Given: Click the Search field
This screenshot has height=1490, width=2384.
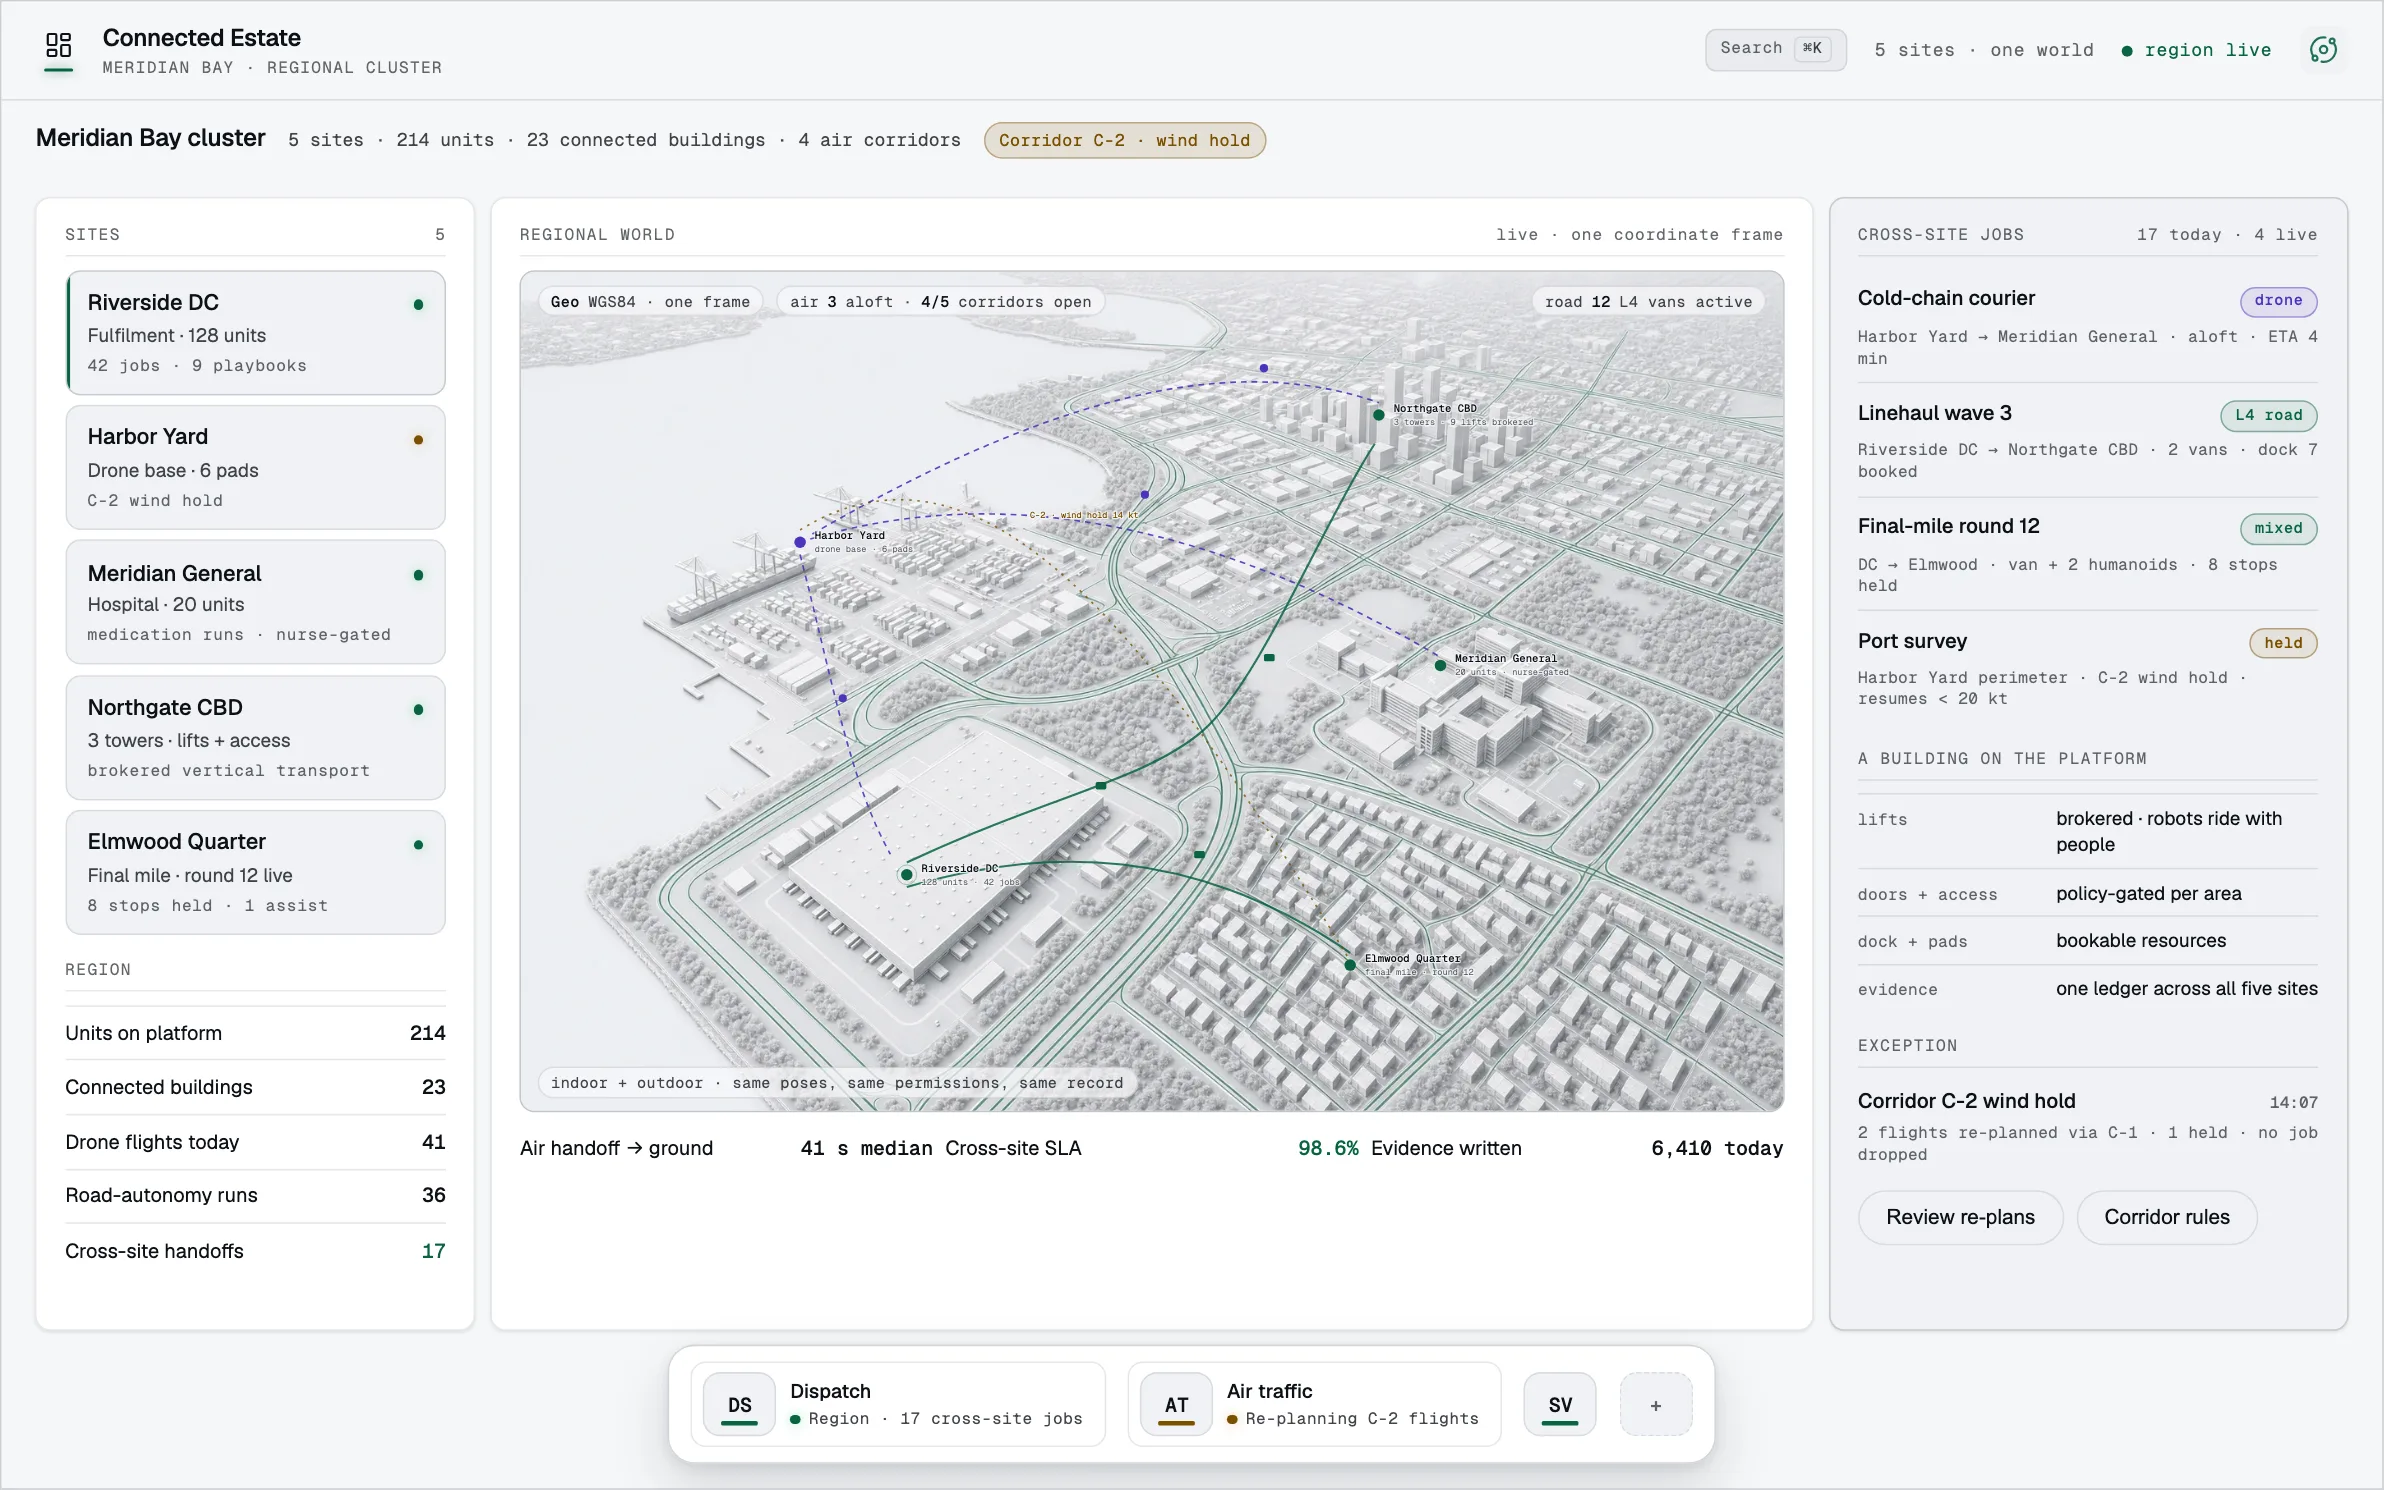Looking at the screenshot, I should [1775, 49].
